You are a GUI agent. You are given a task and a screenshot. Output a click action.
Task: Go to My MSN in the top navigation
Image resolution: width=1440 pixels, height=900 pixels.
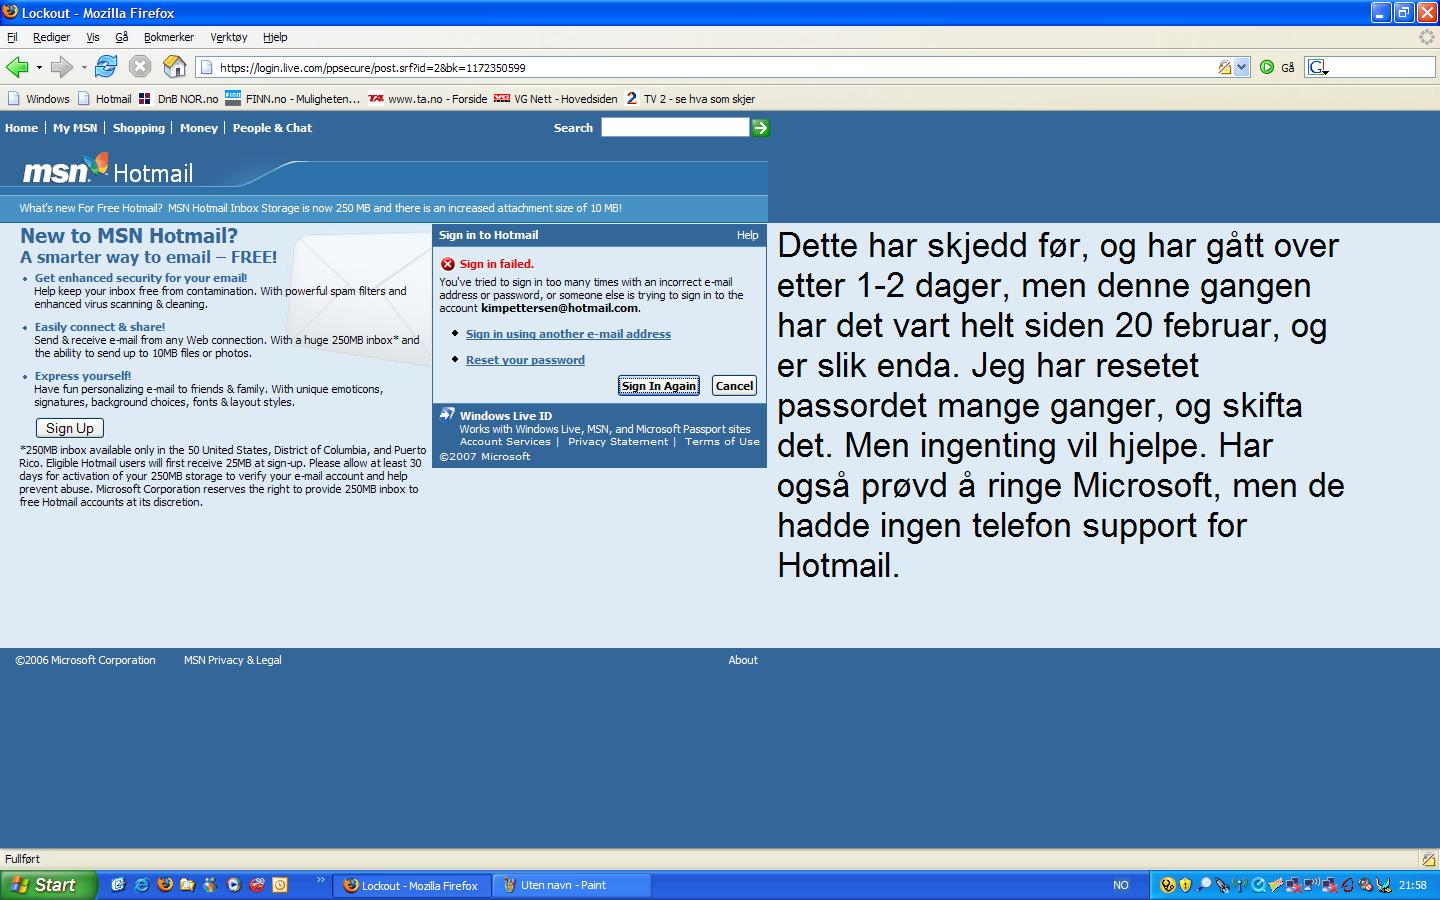point(75,128)
